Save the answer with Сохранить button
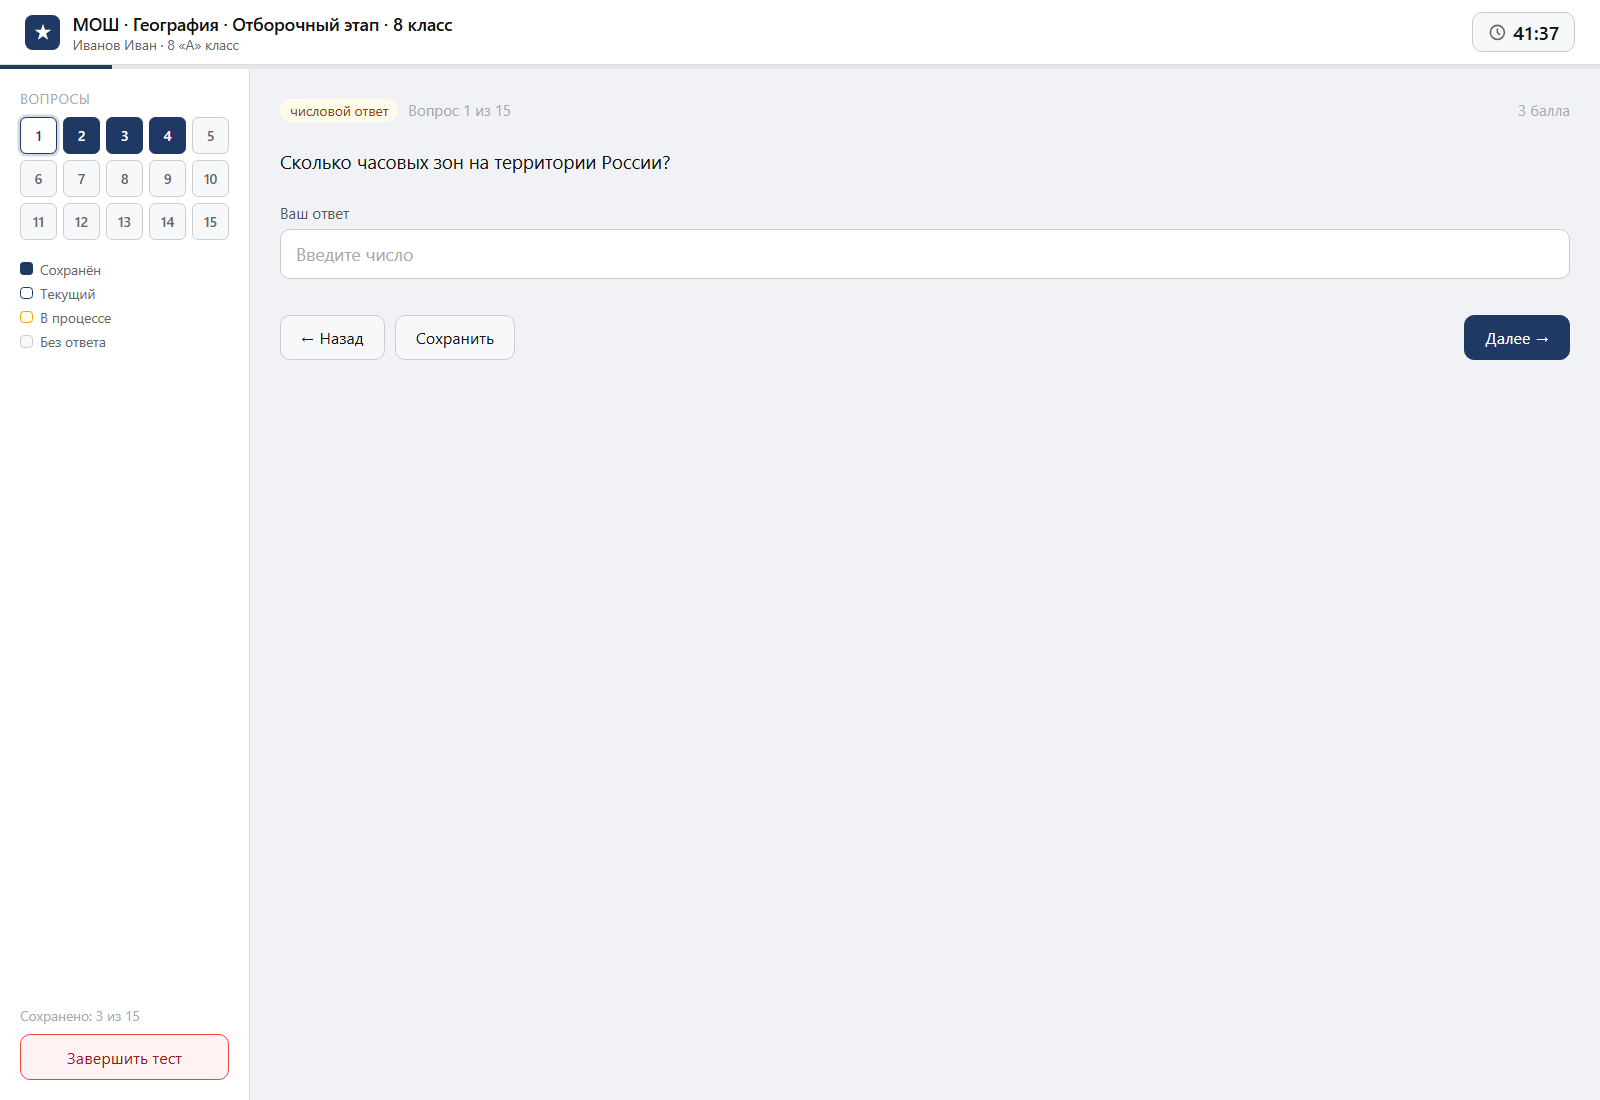Screen dimensions: 1600x1100 [455, 338]
